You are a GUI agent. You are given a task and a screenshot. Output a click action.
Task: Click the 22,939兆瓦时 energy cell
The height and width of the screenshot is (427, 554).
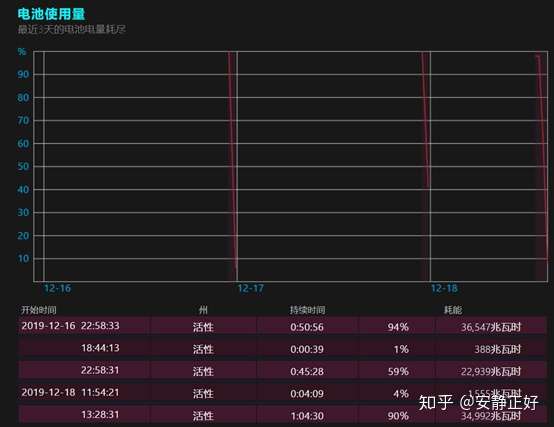coord(491,372)
